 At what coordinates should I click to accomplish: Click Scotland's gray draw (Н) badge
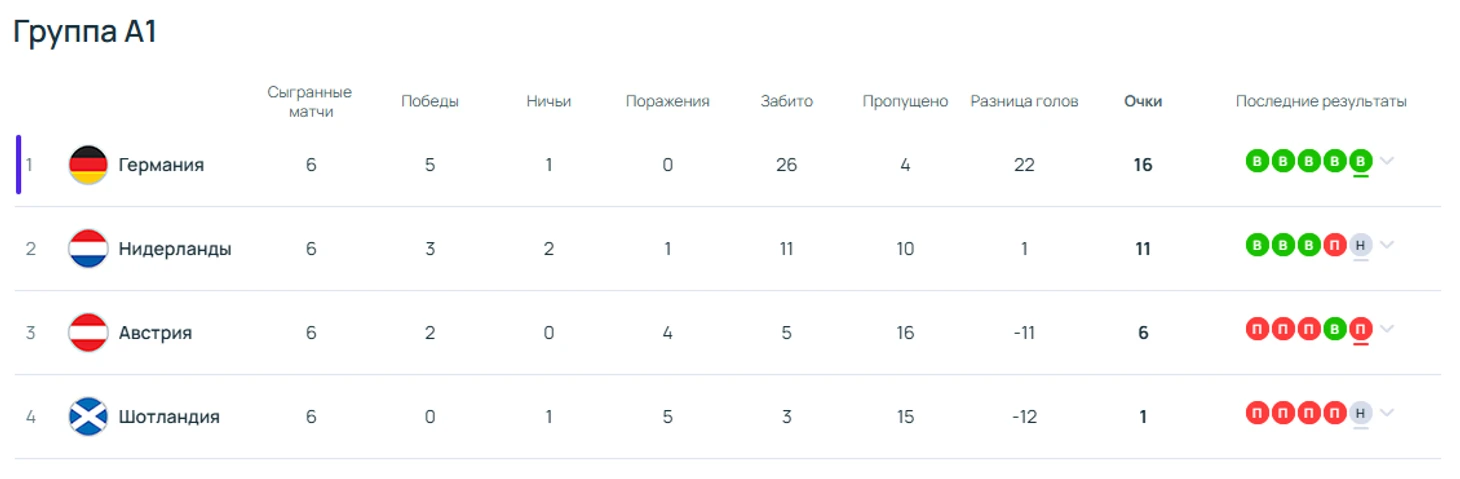click(1360, 413)
